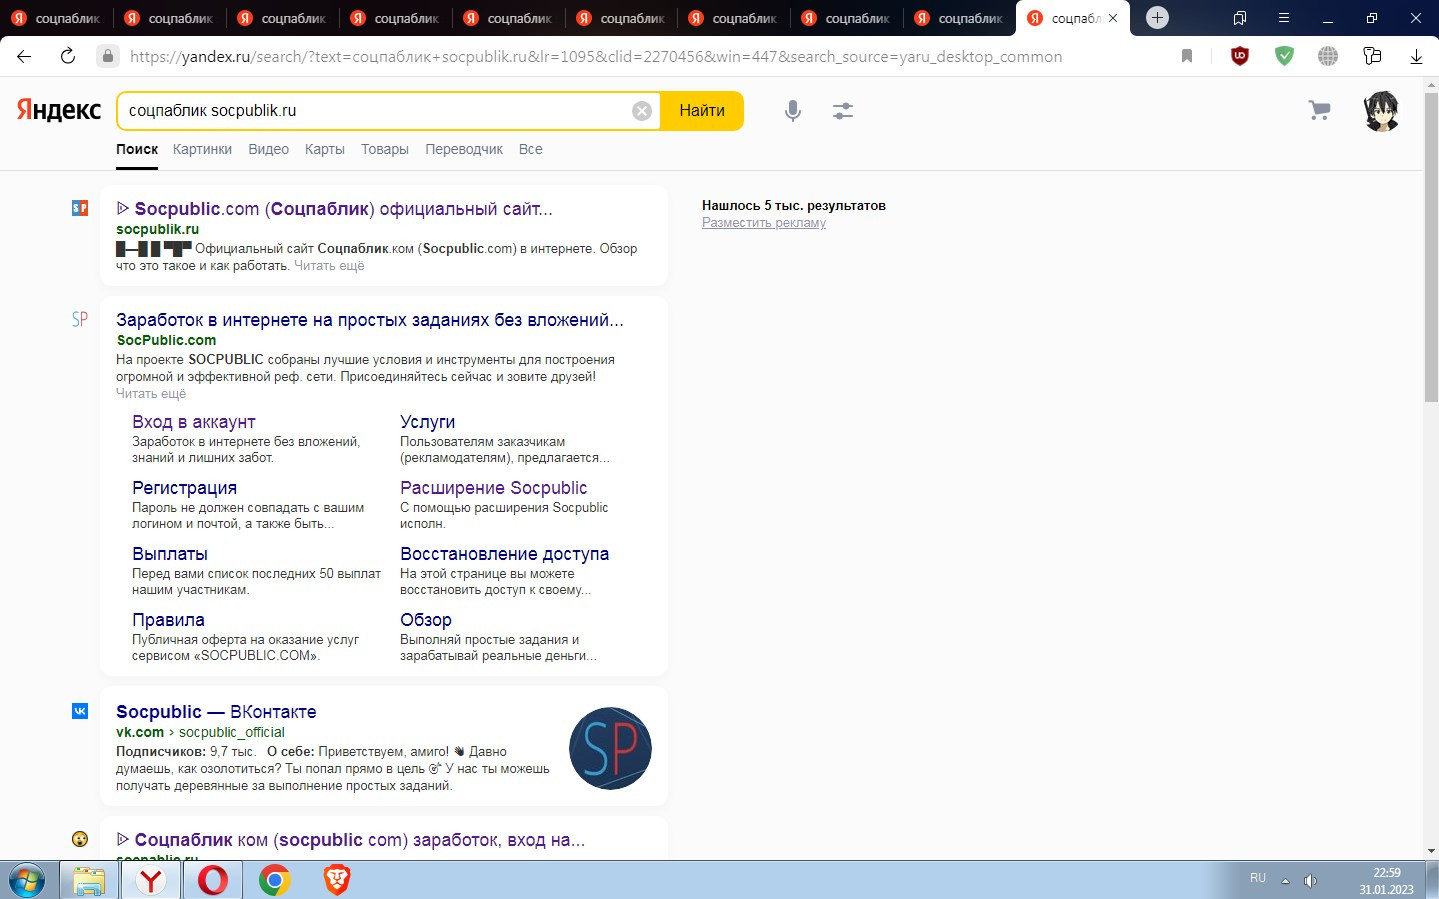Open the Восстановление доступа sitelink
1439x899 pixels.
click(x=505, y=554)
